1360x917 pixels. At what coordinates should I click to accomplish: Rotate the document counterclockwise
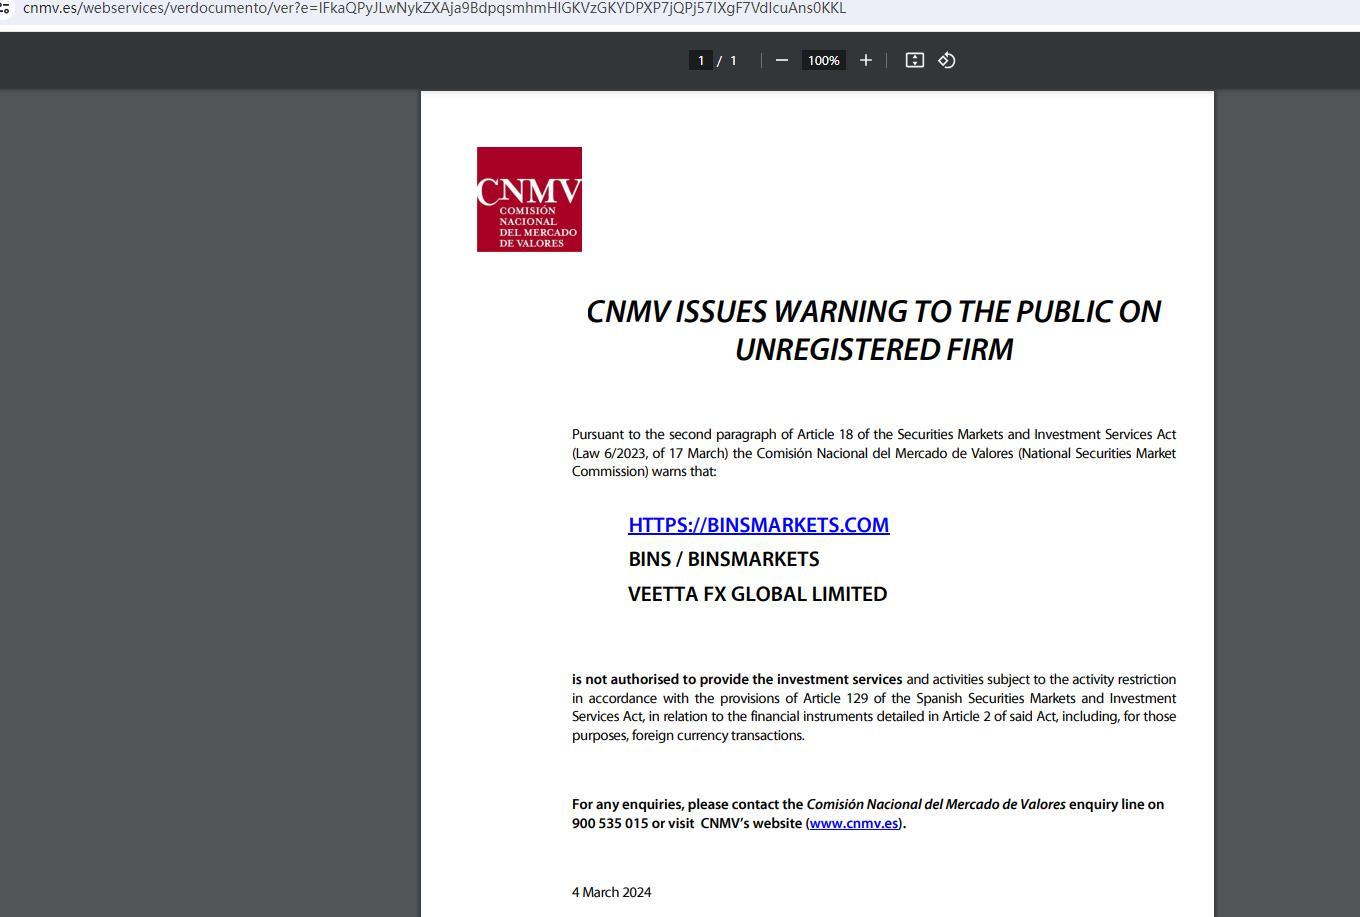click(x=947, y=61)
